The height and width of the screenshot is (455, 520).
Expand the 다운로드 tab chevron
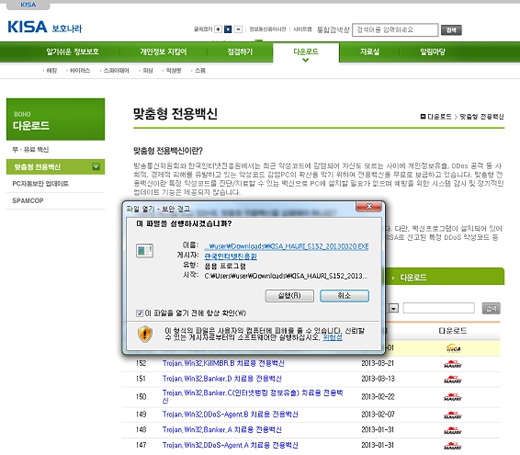pyautogui.click(x=306, y=60)
